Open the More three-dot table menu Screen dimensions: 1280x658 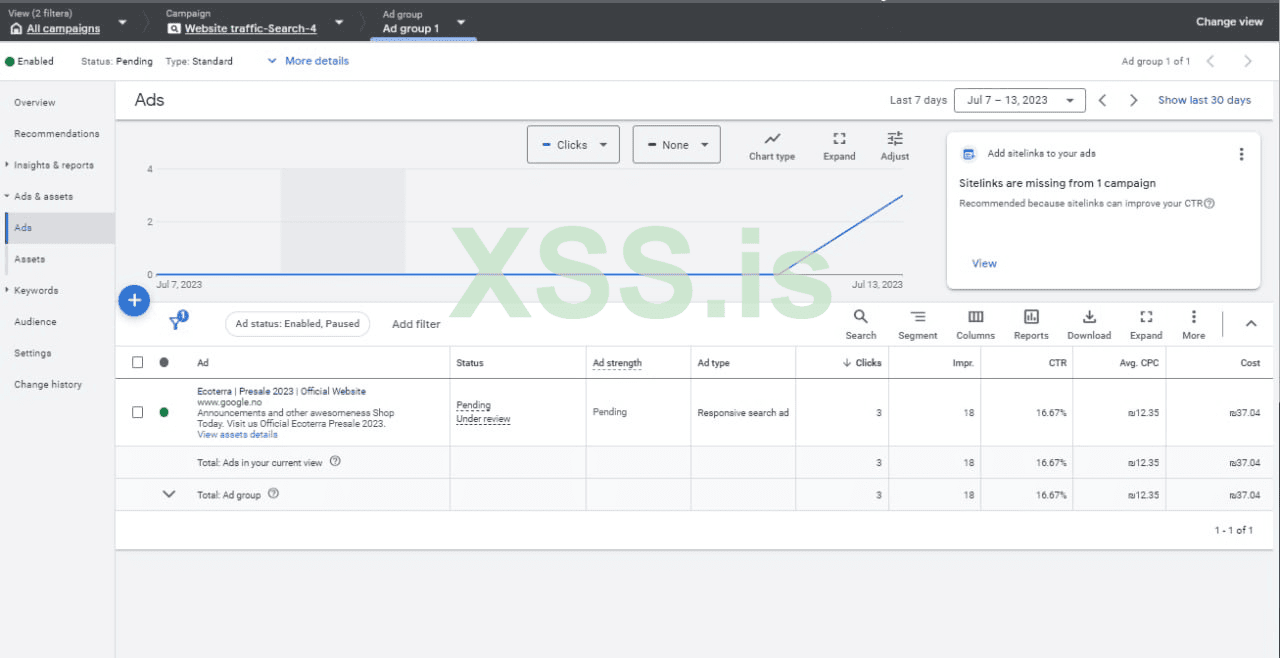click(1193, 324)
